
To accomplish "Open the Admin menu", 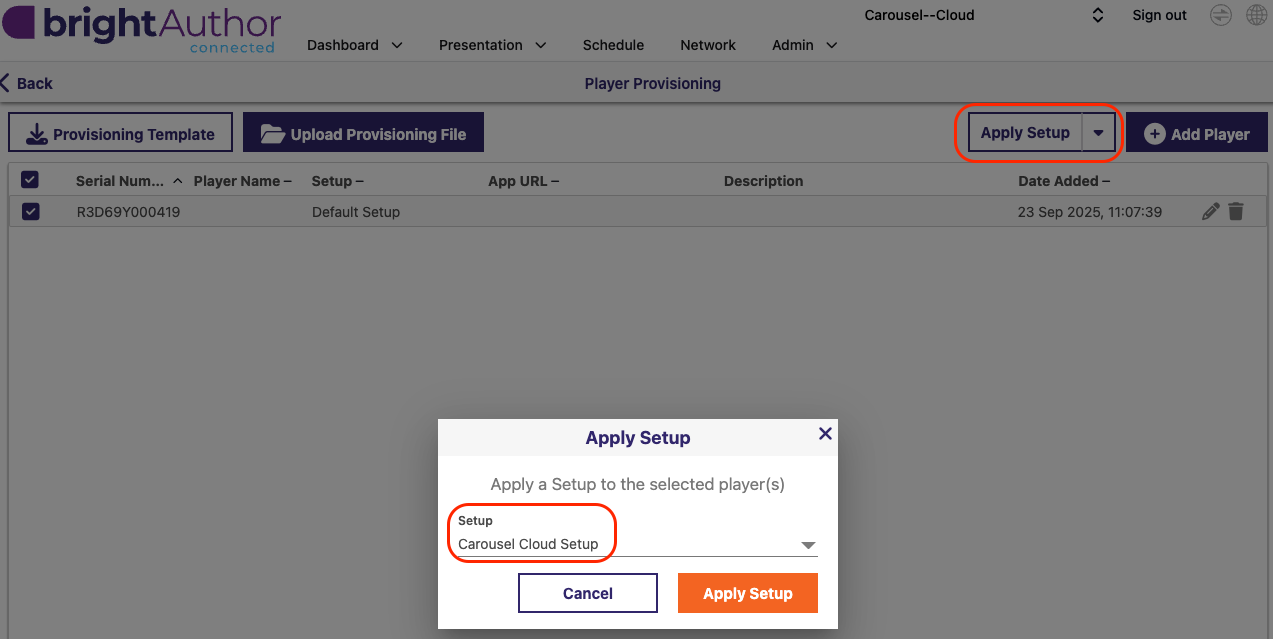I will point(804,45).
